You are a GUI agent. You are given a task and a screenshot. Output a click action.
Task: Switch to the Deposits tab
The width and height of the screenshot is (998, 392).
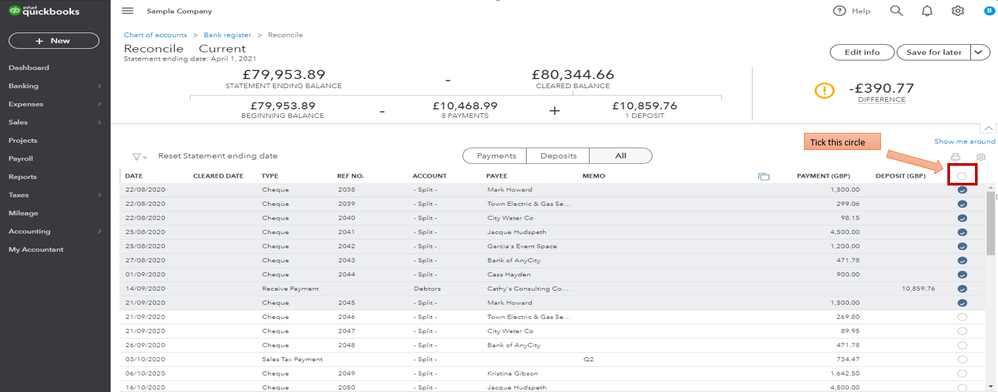[x=558, y=156]
